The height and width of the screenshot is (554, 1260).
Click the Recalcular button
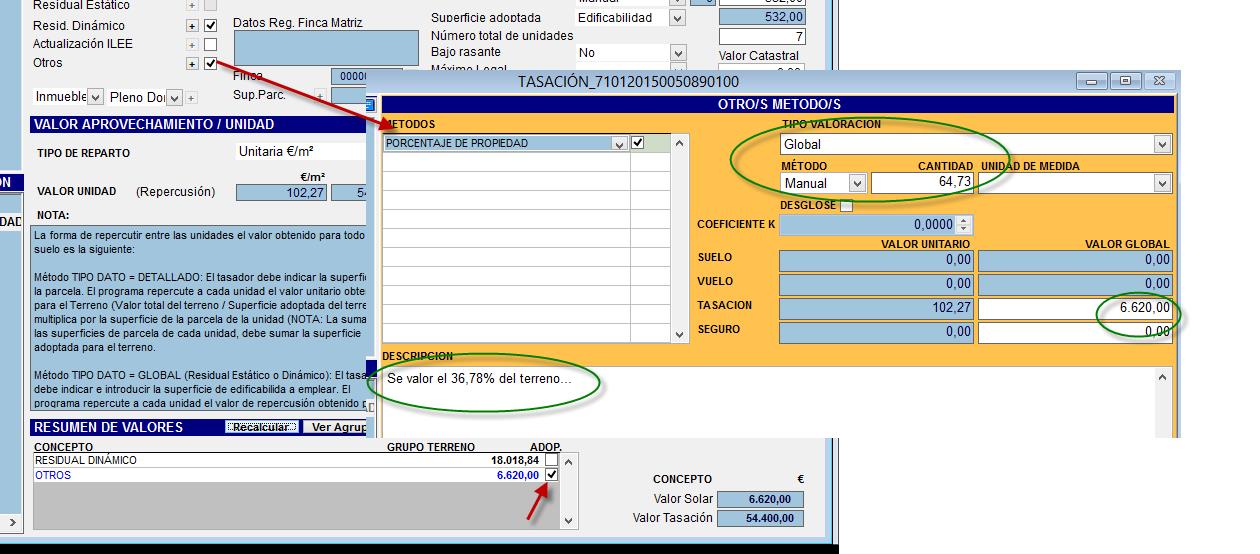point(261,427)
